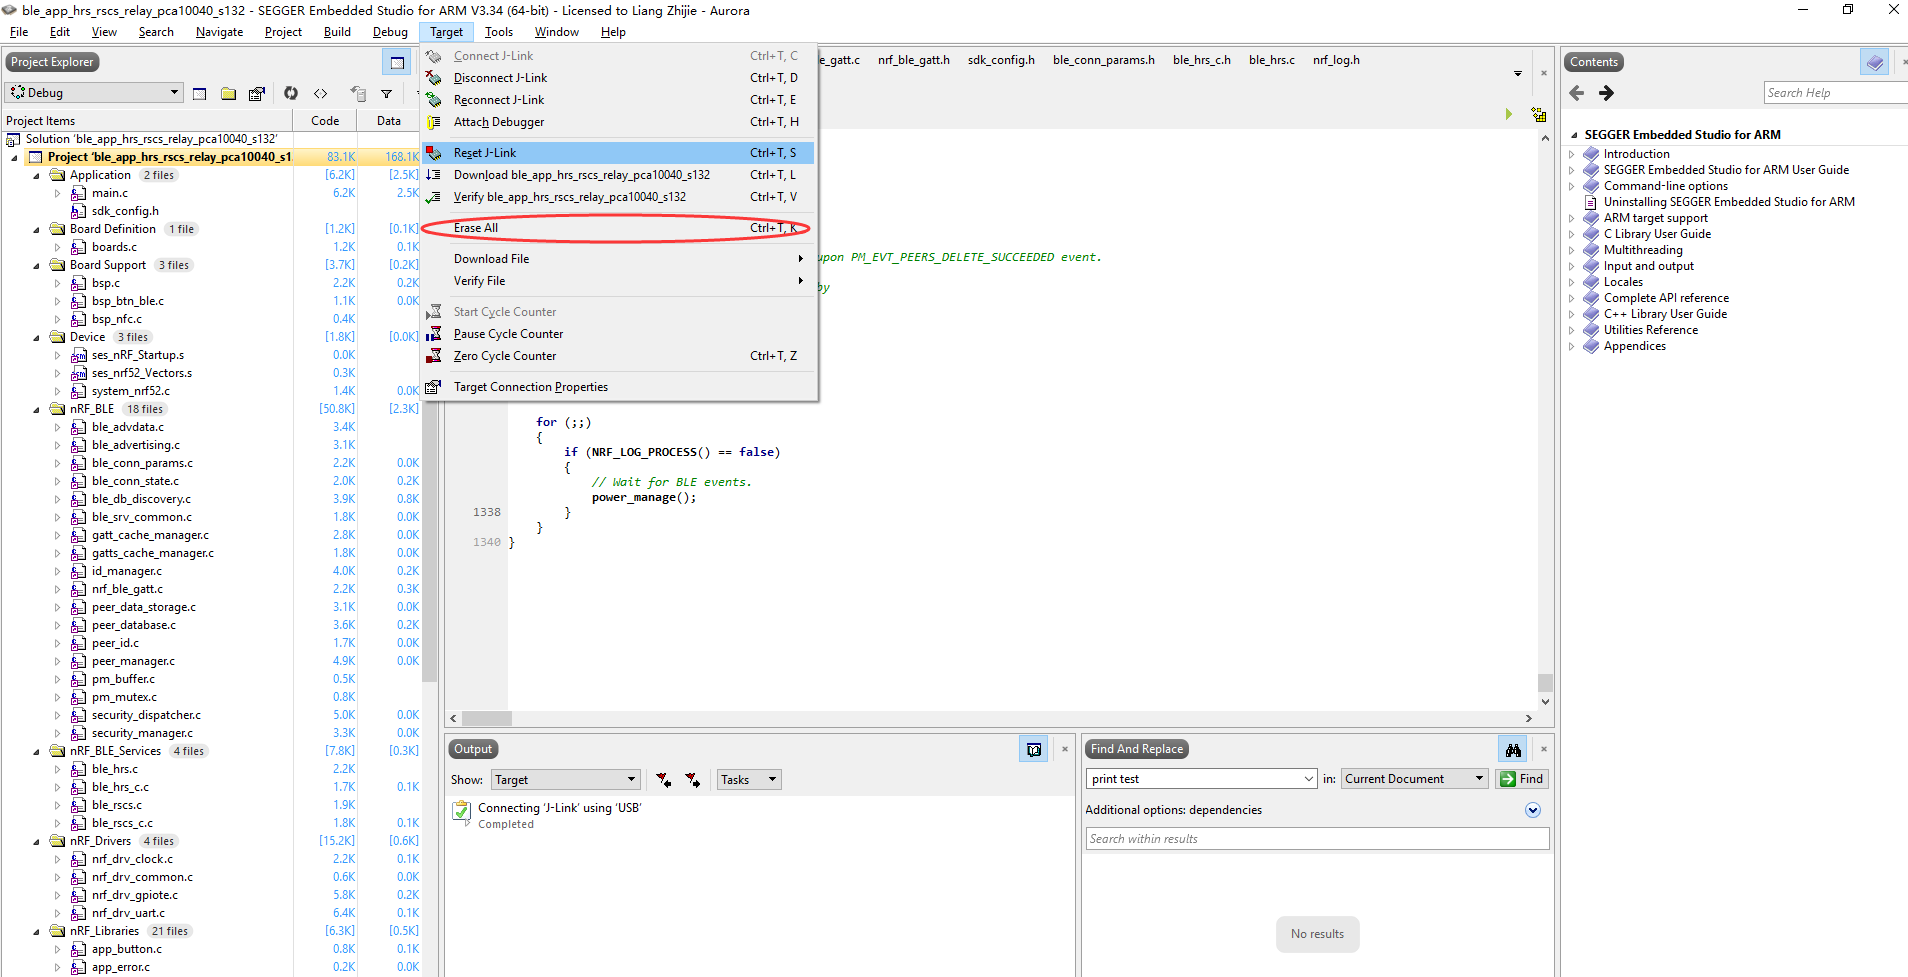This screenshot has height=977, width=1908.
Task: Select main.c in the project tree
Action: pyautogui.click(x=110, y=193)
